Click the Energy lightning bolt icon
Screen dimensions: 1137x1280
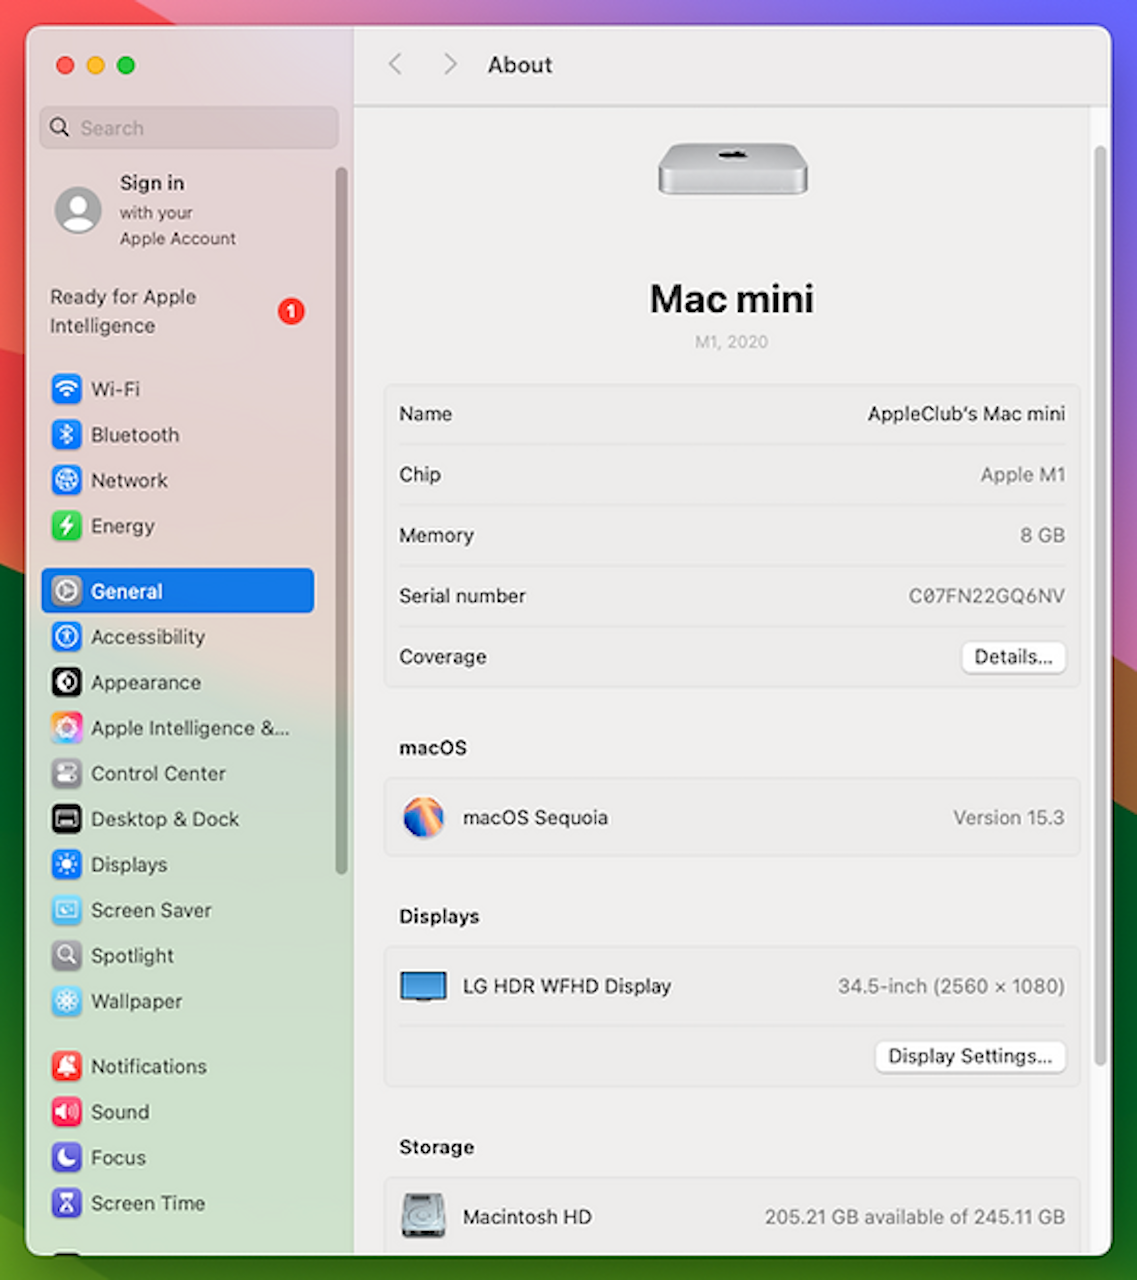click(66, 526)
